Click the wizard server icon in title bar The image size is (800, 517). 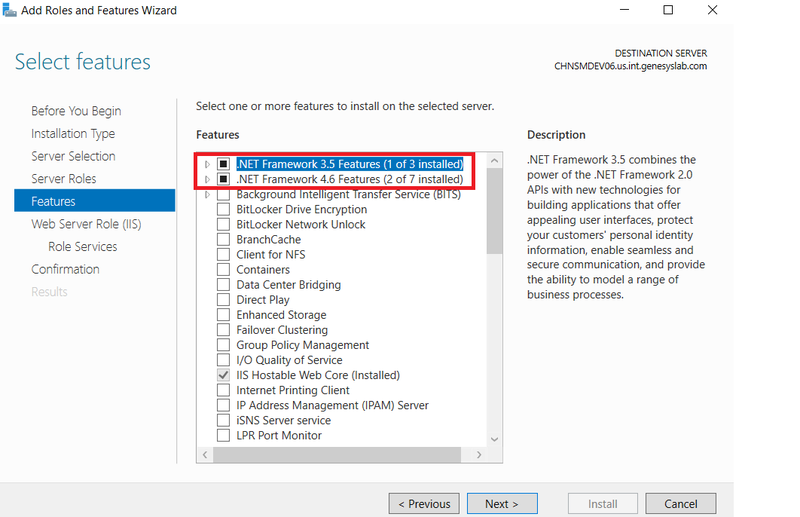[9, 10]
